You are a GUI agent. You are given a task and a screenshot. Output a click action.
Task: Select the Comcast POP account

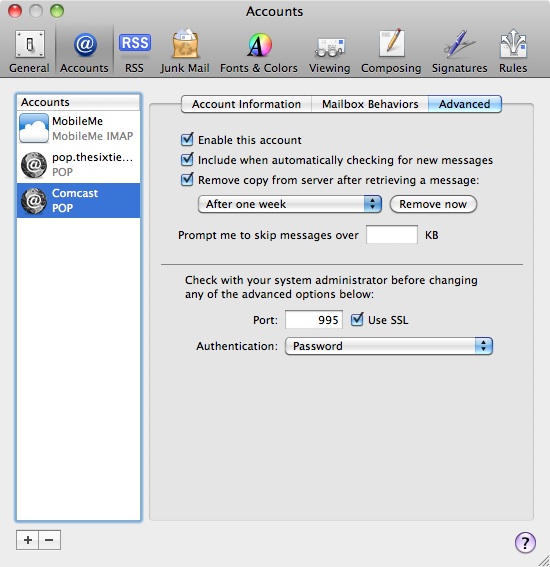(x=78, y=201)
